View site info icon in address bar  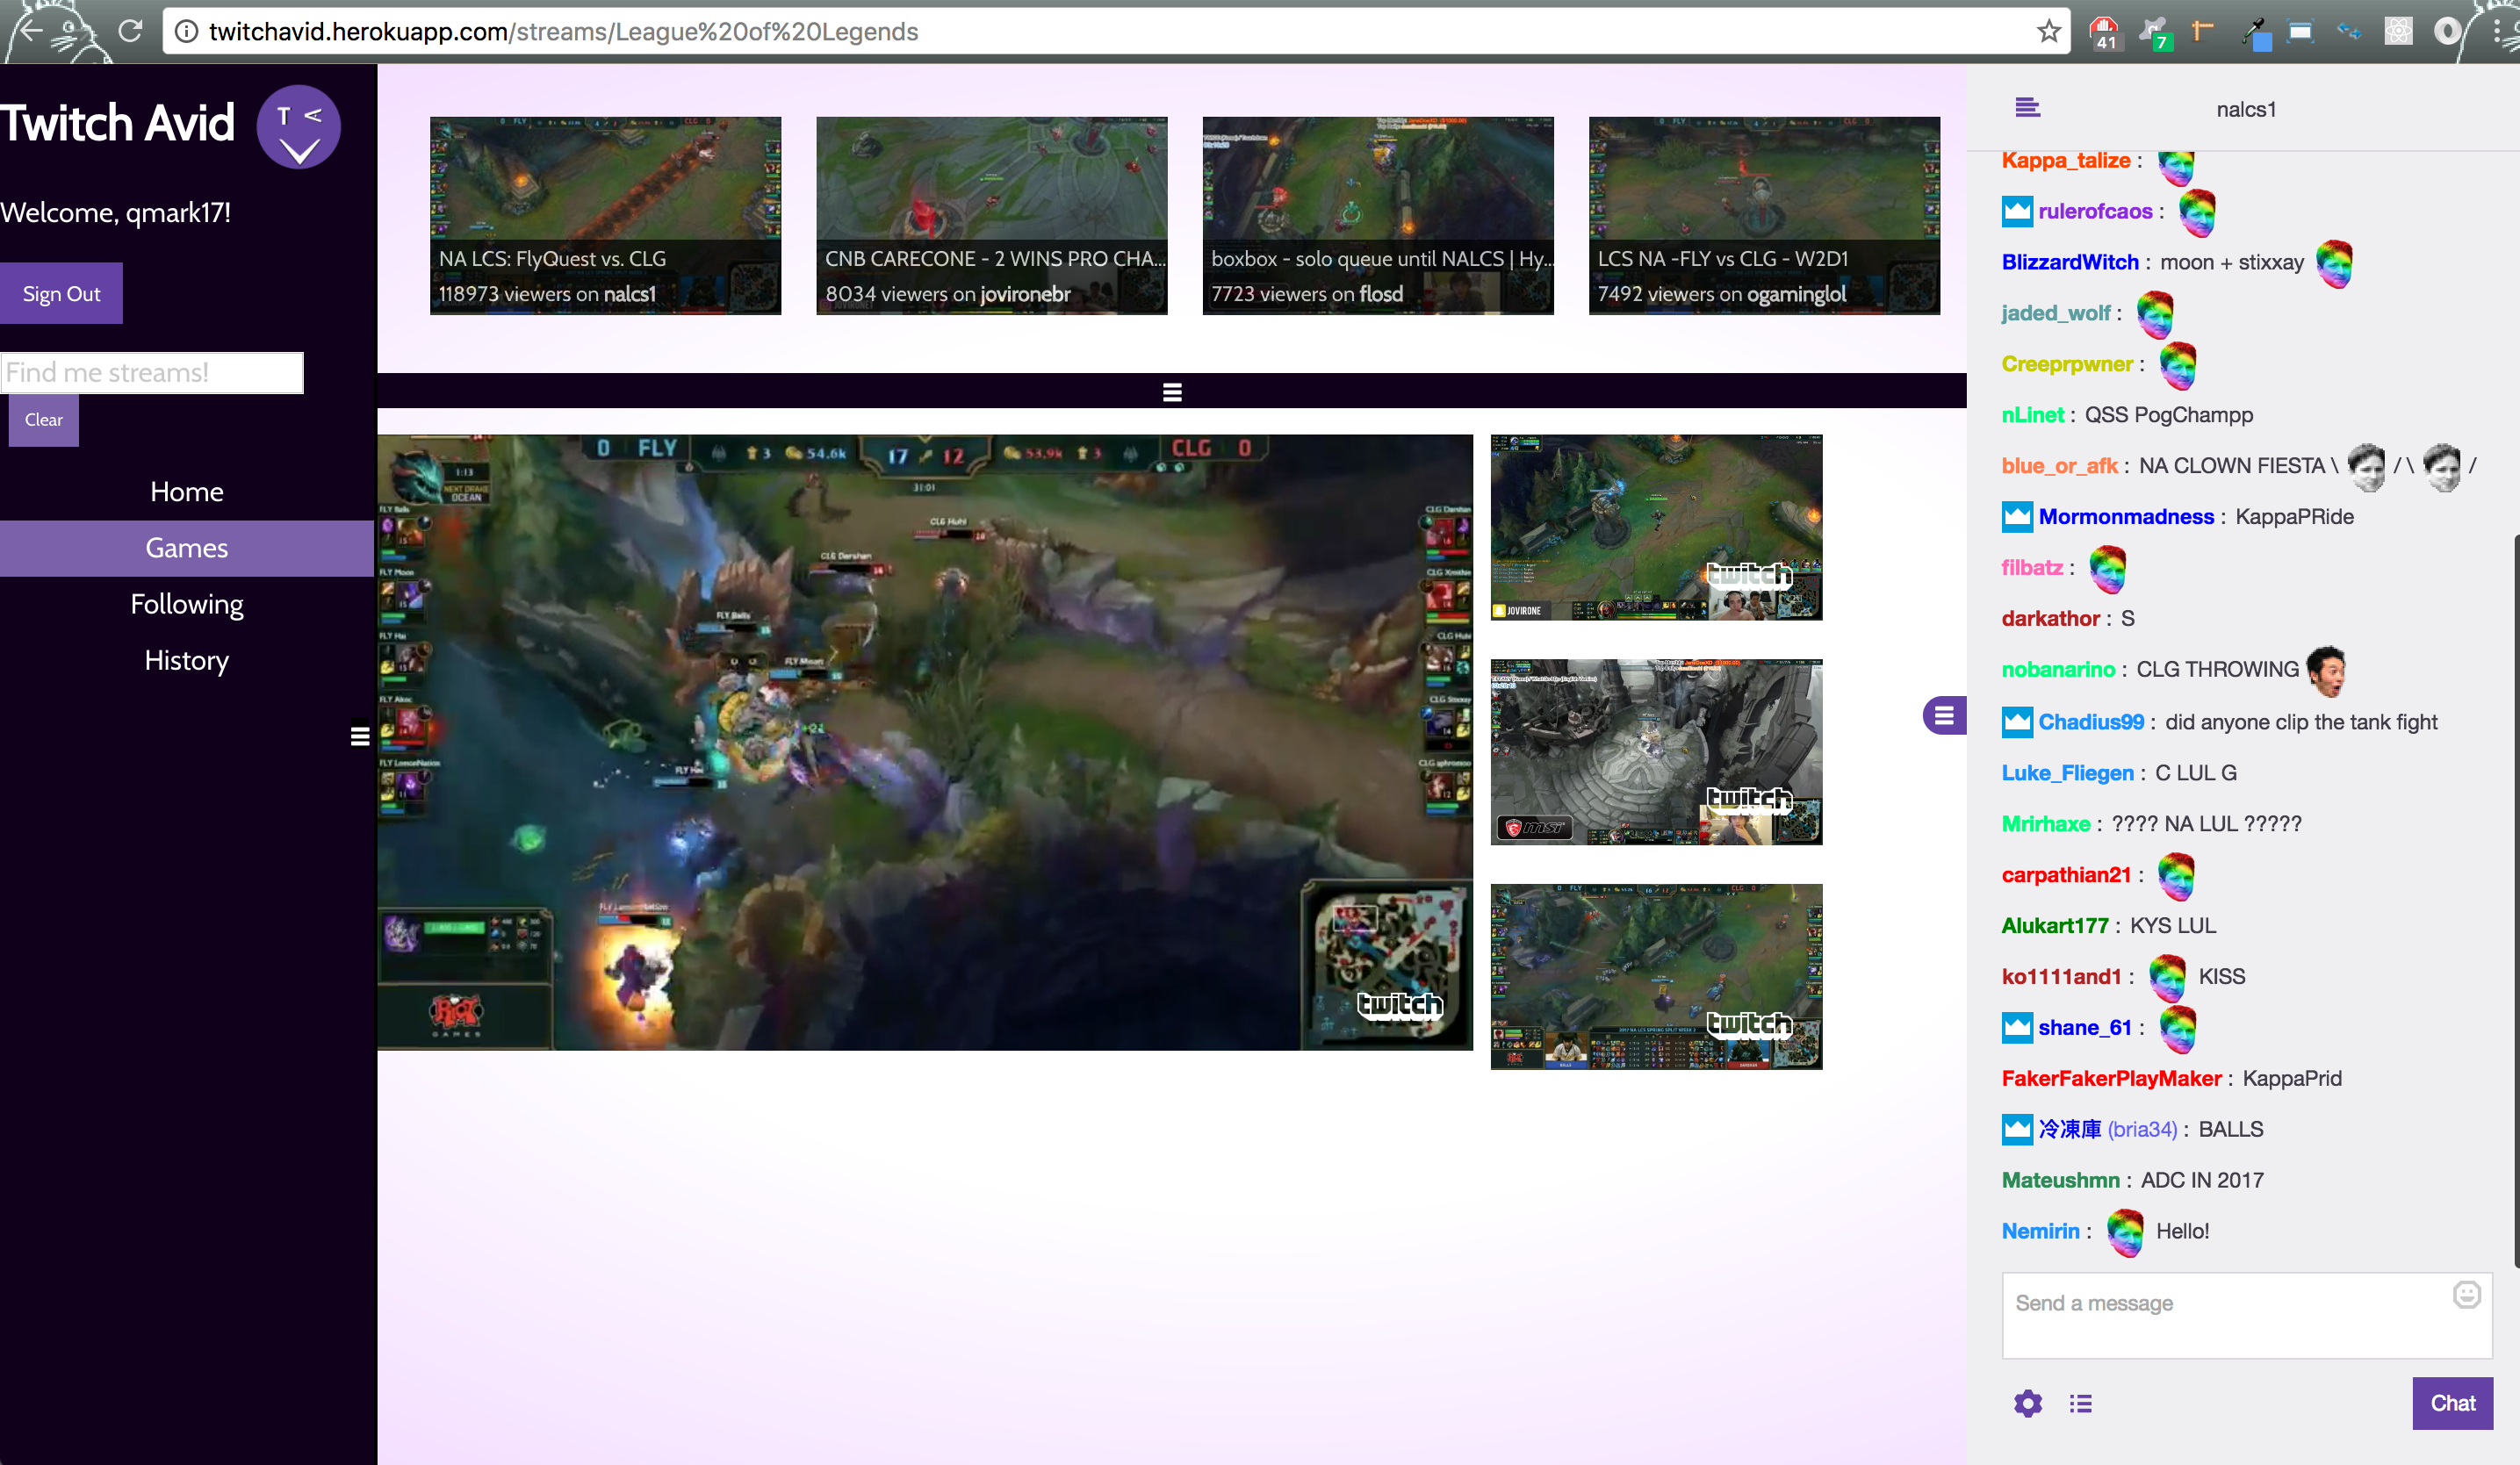point(186,32)
